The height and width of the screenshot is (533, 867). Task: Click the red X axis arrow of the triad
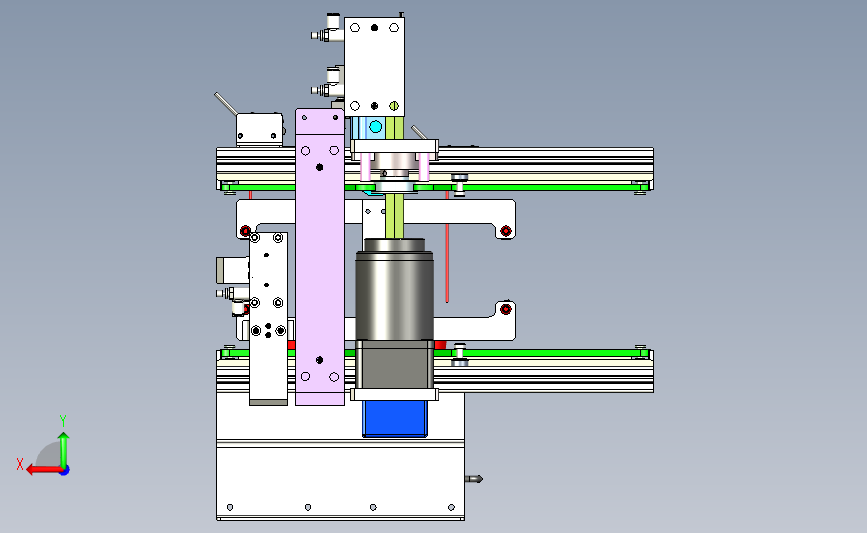pyautogui.click(x=44, y=471)
